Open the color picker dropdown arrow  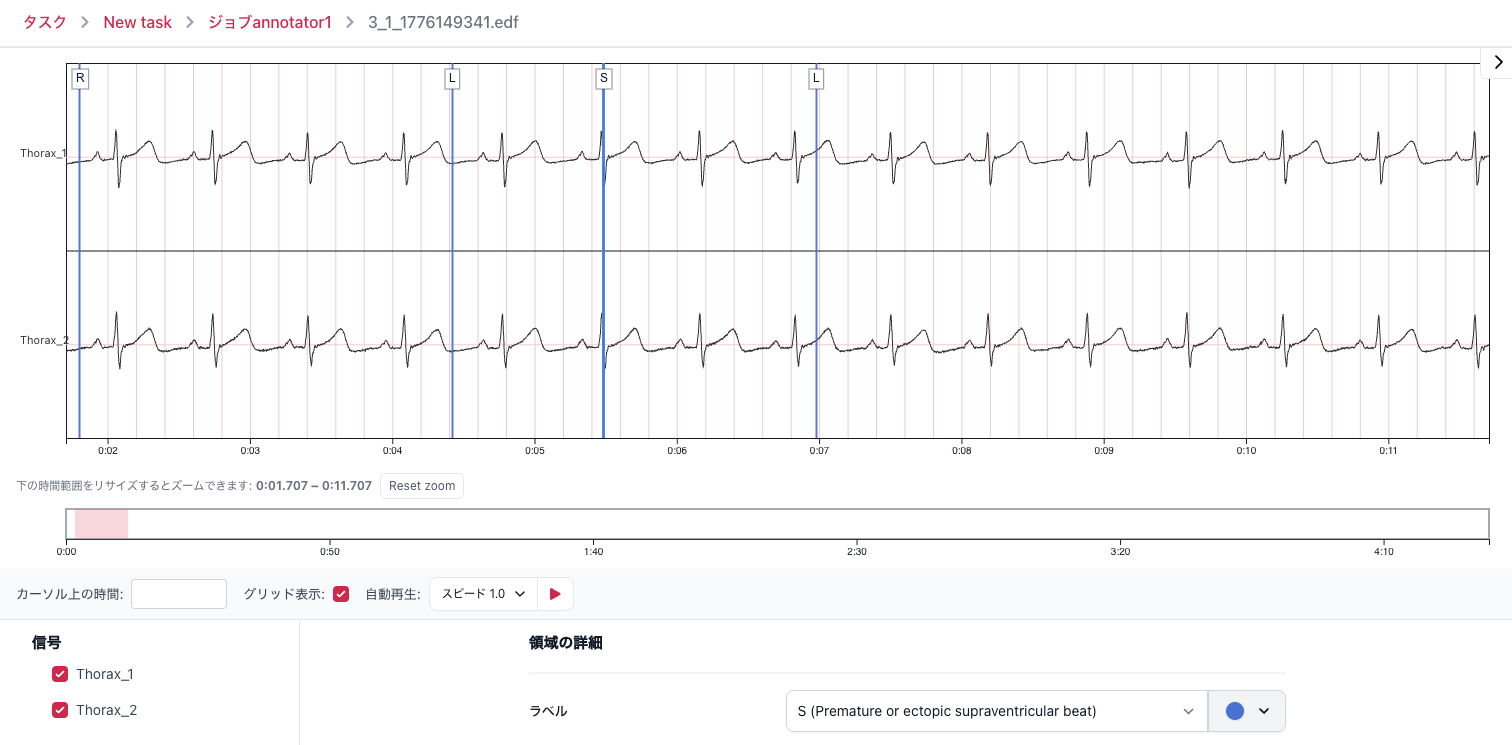(1263, 711)
